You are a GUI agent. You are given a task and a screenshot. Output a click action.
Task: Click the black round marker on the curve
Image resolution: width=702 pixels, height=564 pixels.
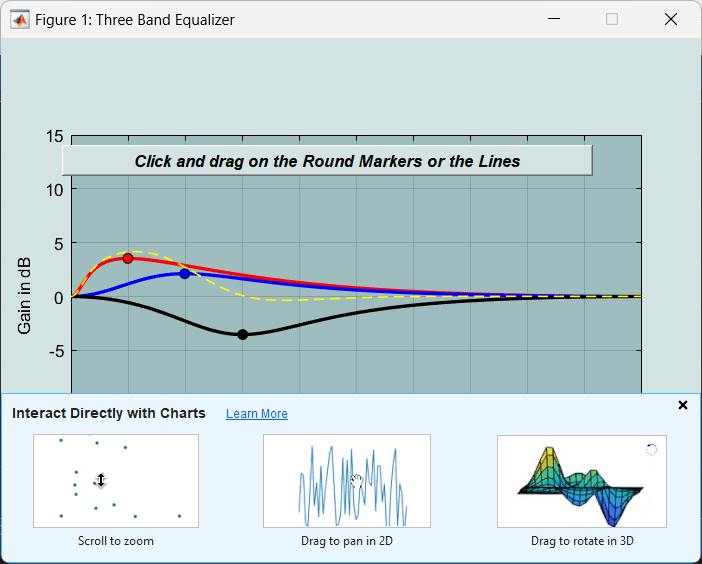243,334
